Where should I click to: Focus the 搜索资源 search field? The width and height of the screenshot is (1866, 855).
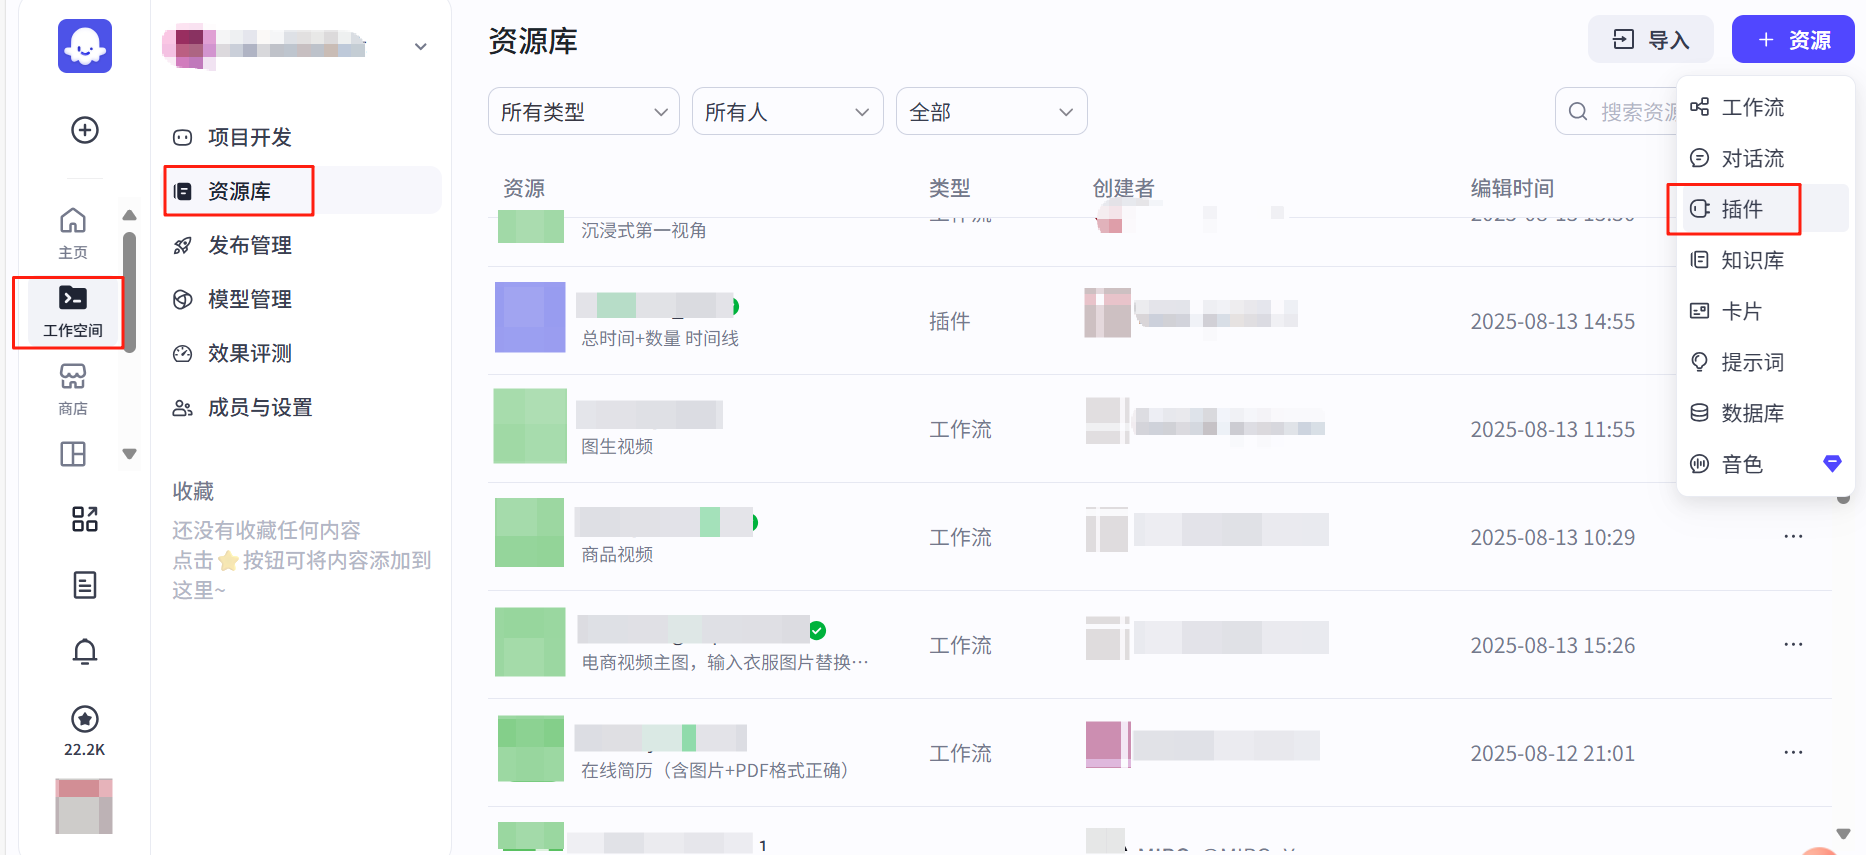tap(1618, 111)
